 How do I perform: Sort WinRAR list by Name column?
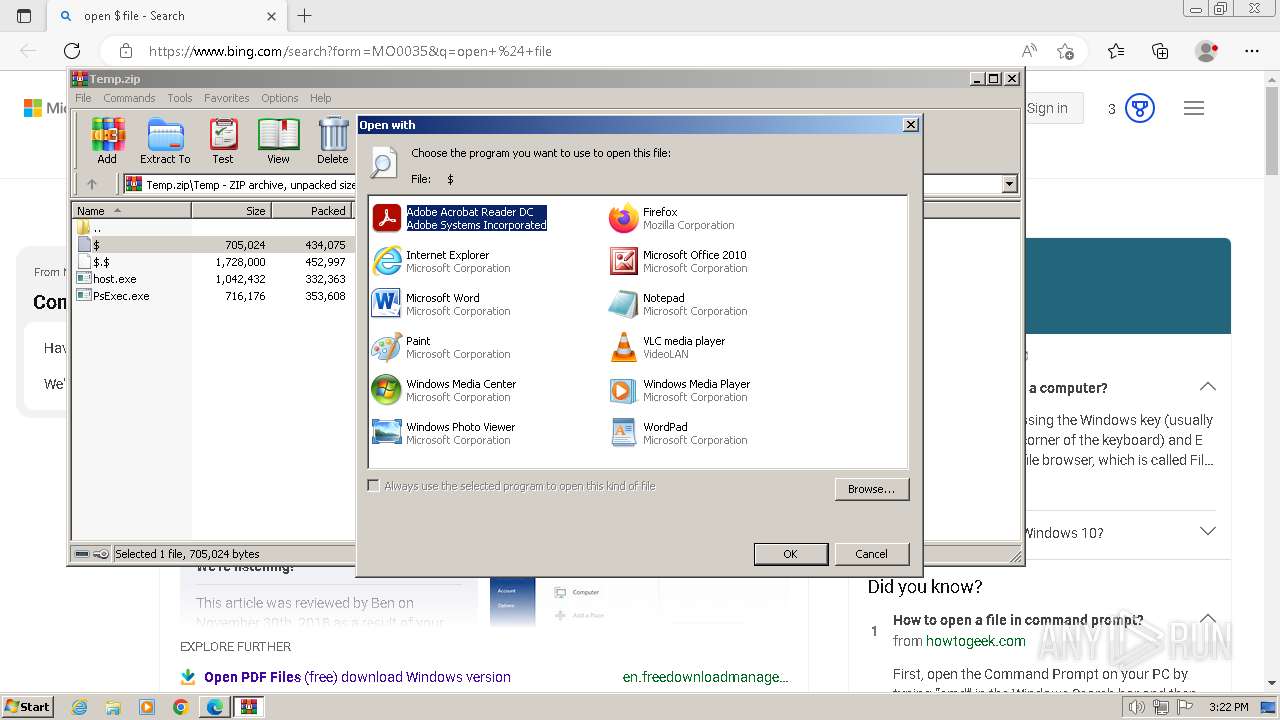131,210
